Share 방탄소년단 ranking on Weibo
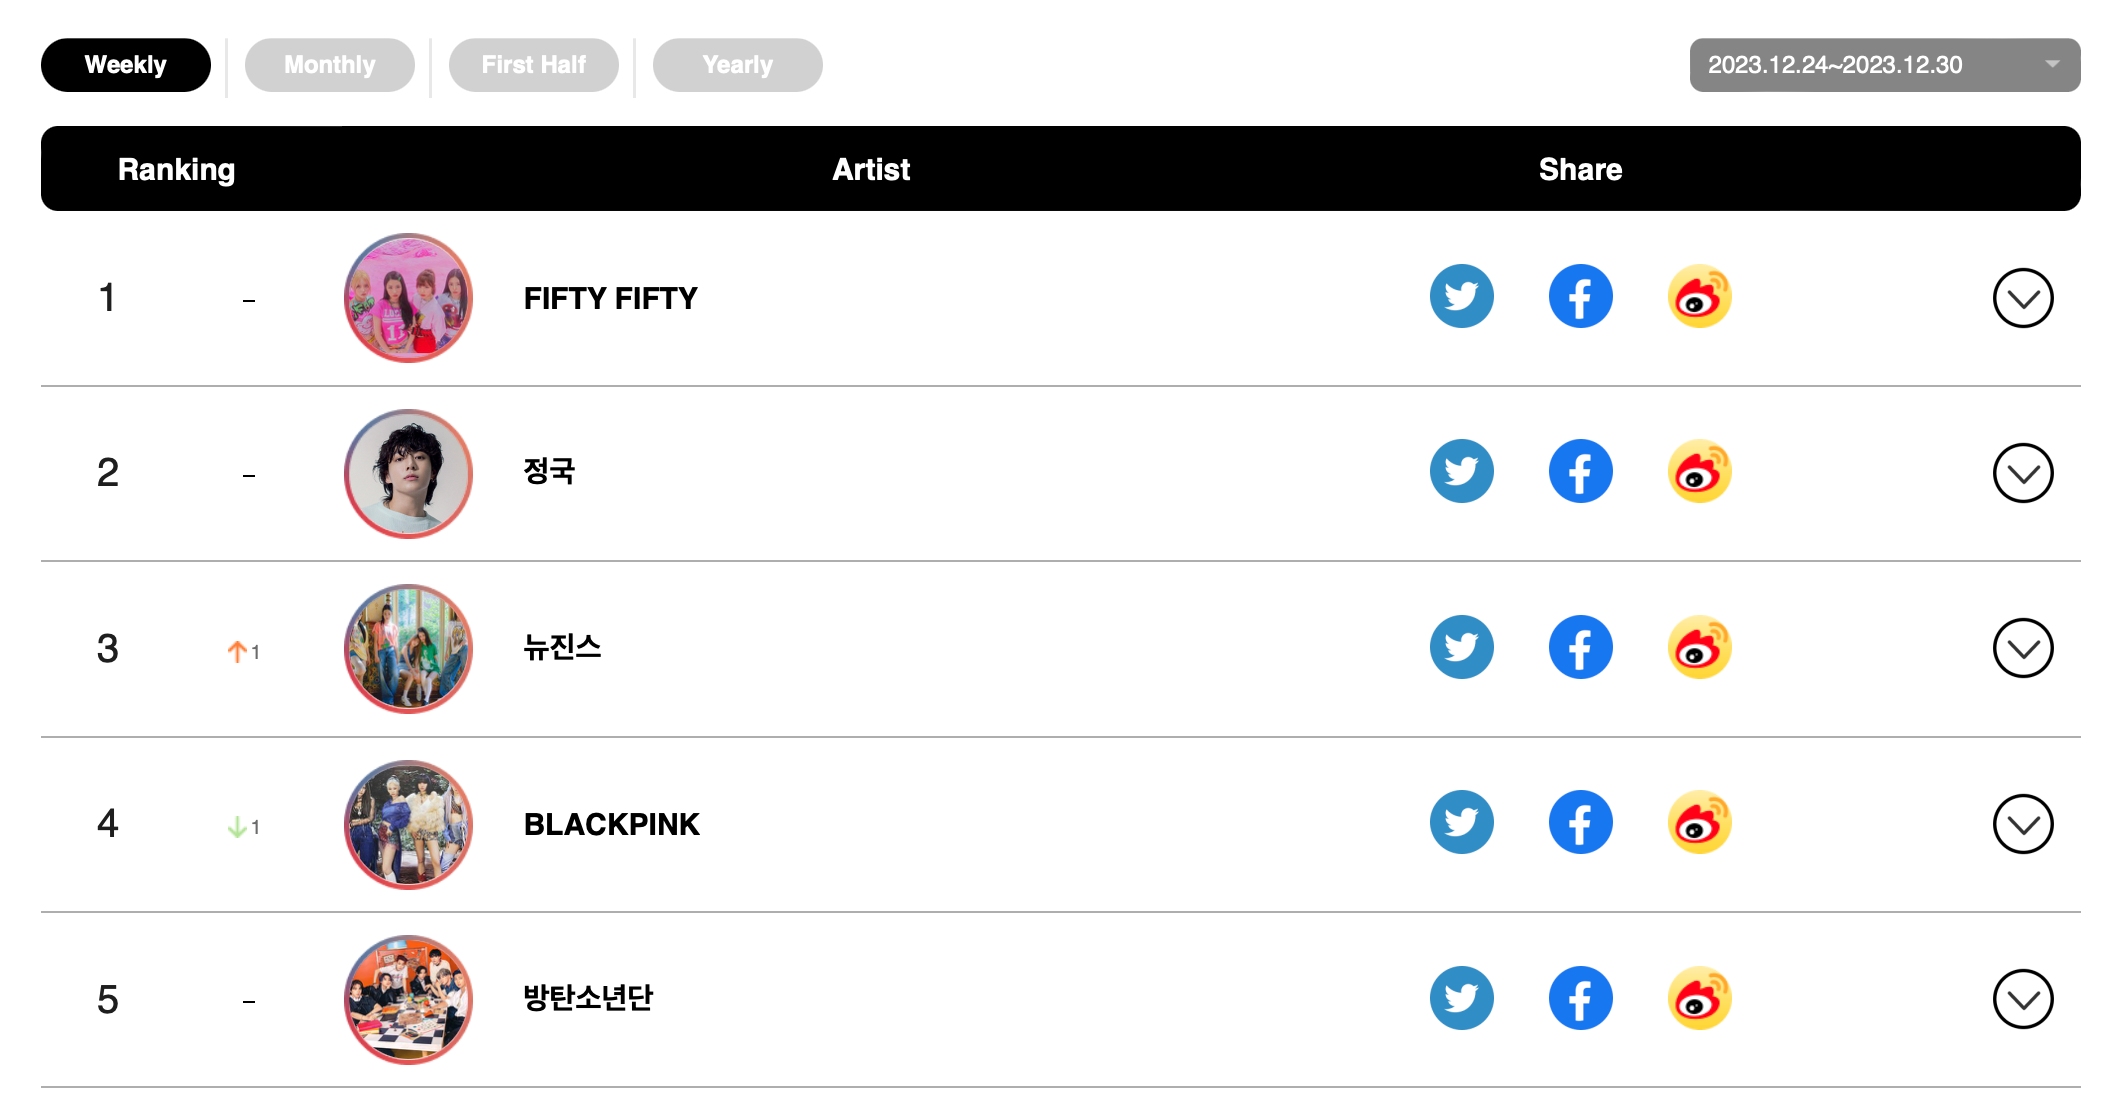The image size is (2124, 1099). (1699, 998)
